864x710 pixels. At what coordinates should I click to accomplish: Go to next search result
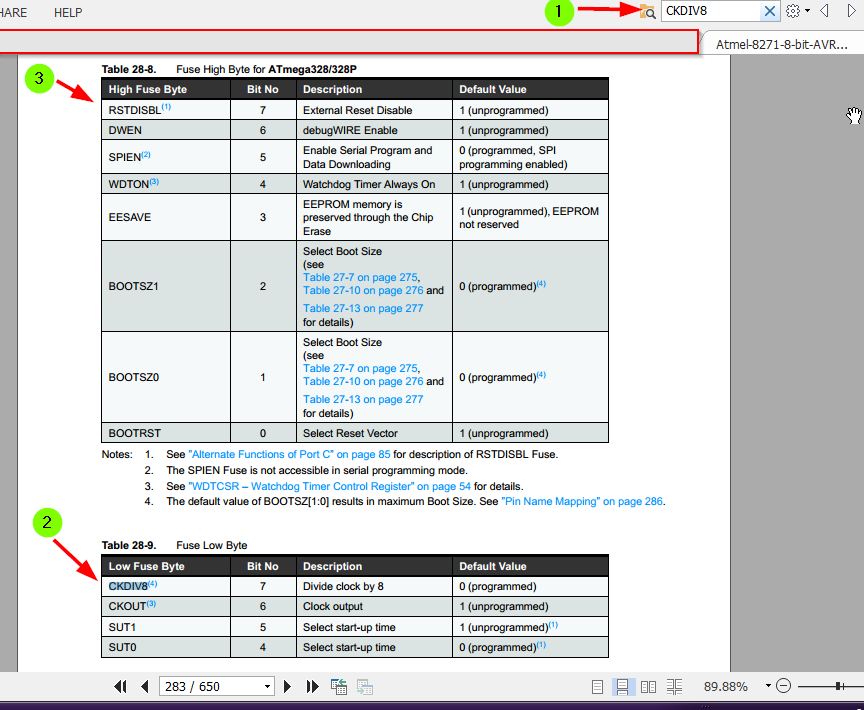(x=851, y=11)
